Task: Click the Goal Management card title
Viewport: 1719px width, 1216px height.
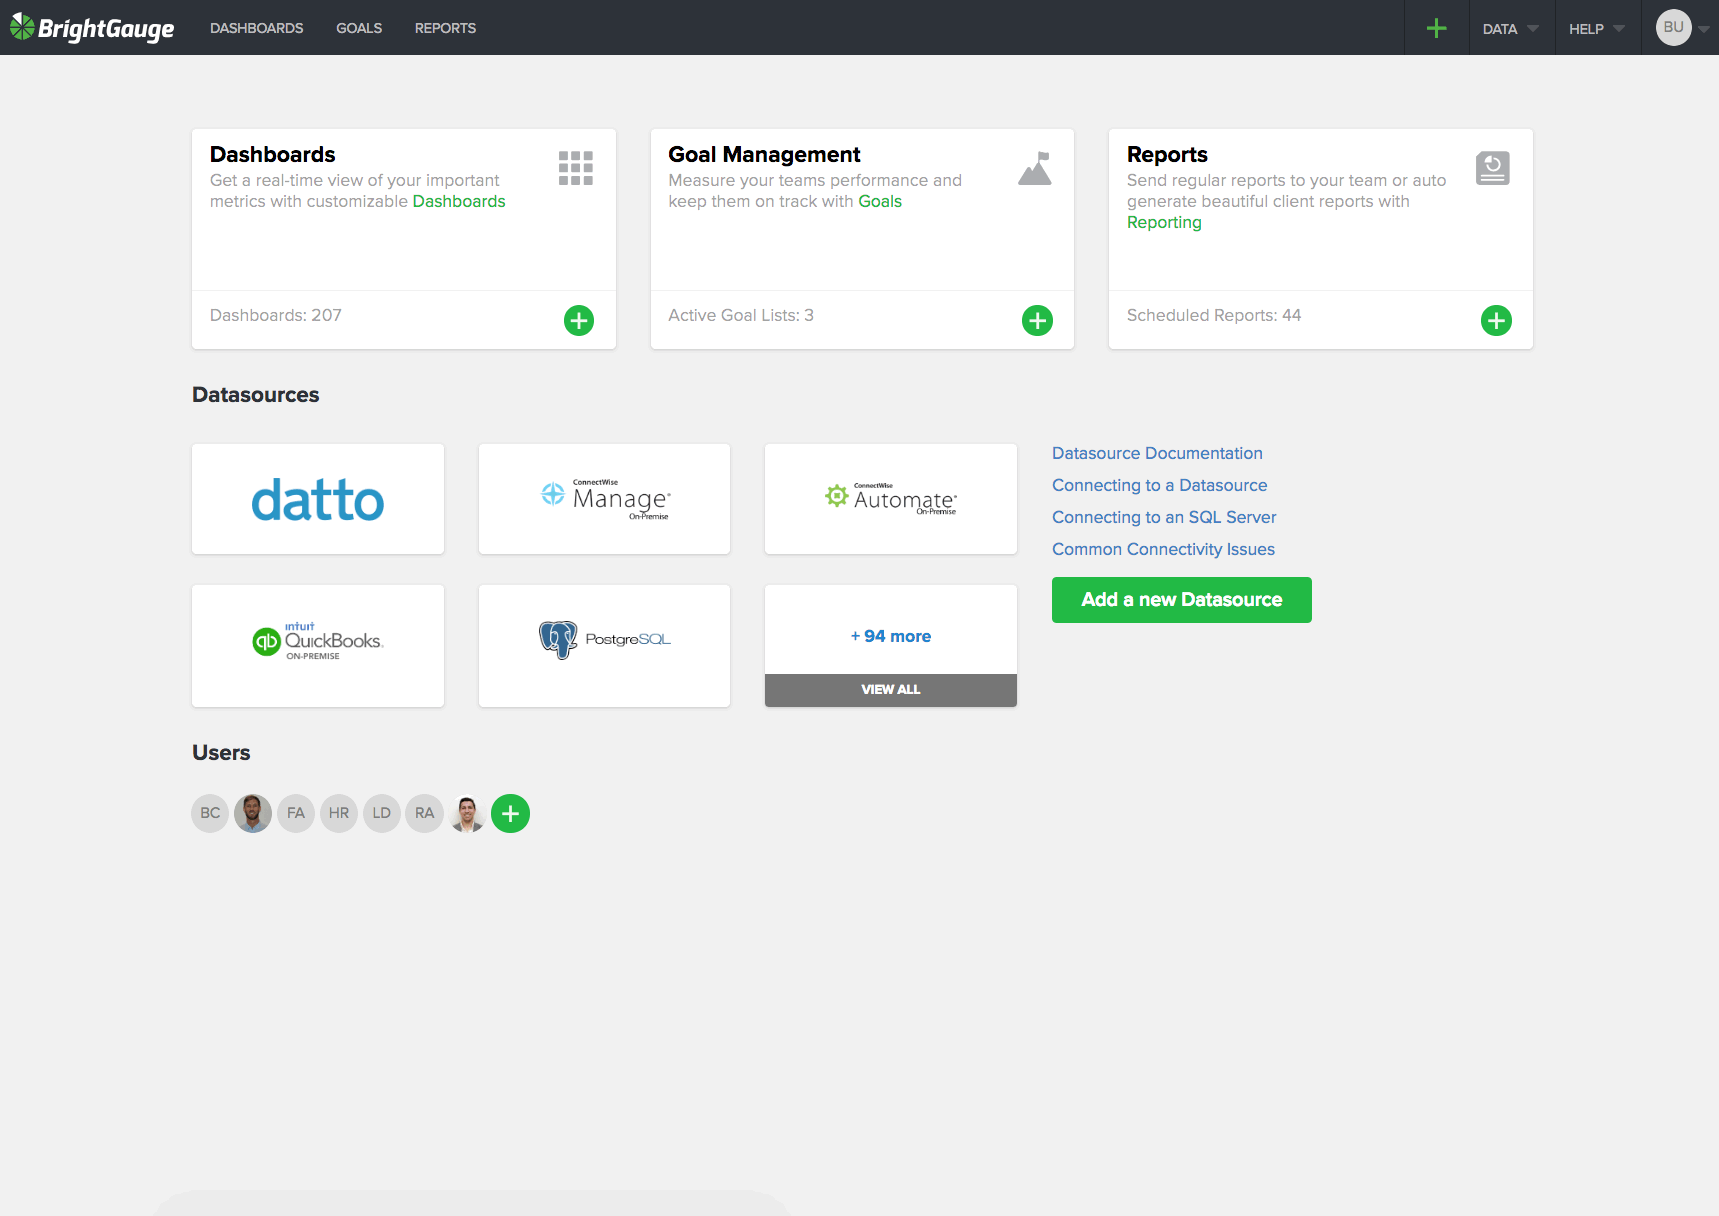Action: [764, 154]
